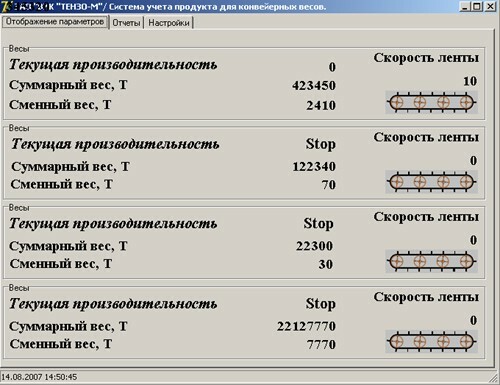
Task: Minimize the application window
Action: point(466,6)
